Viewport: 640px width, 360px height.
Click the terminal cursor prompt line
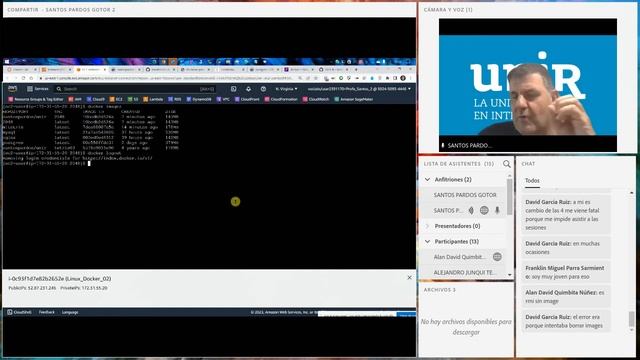point(46,163)
